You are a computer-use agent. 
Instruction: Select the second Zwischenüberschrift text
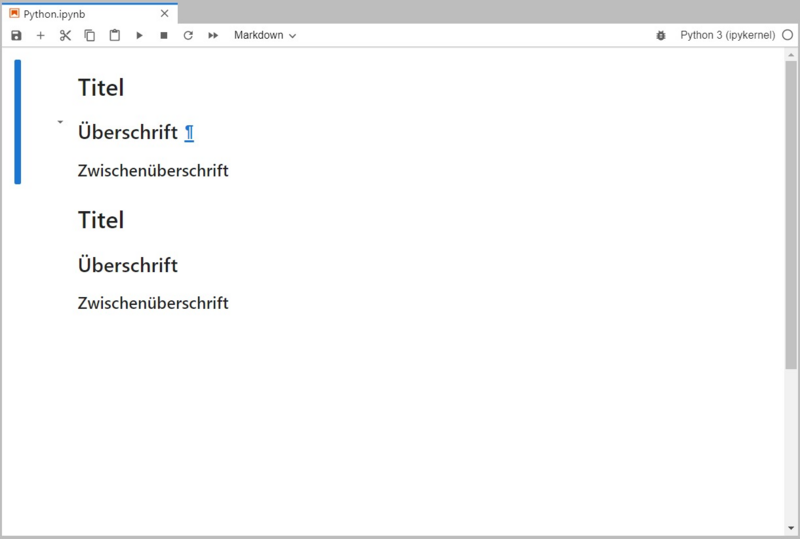point(153,303)
